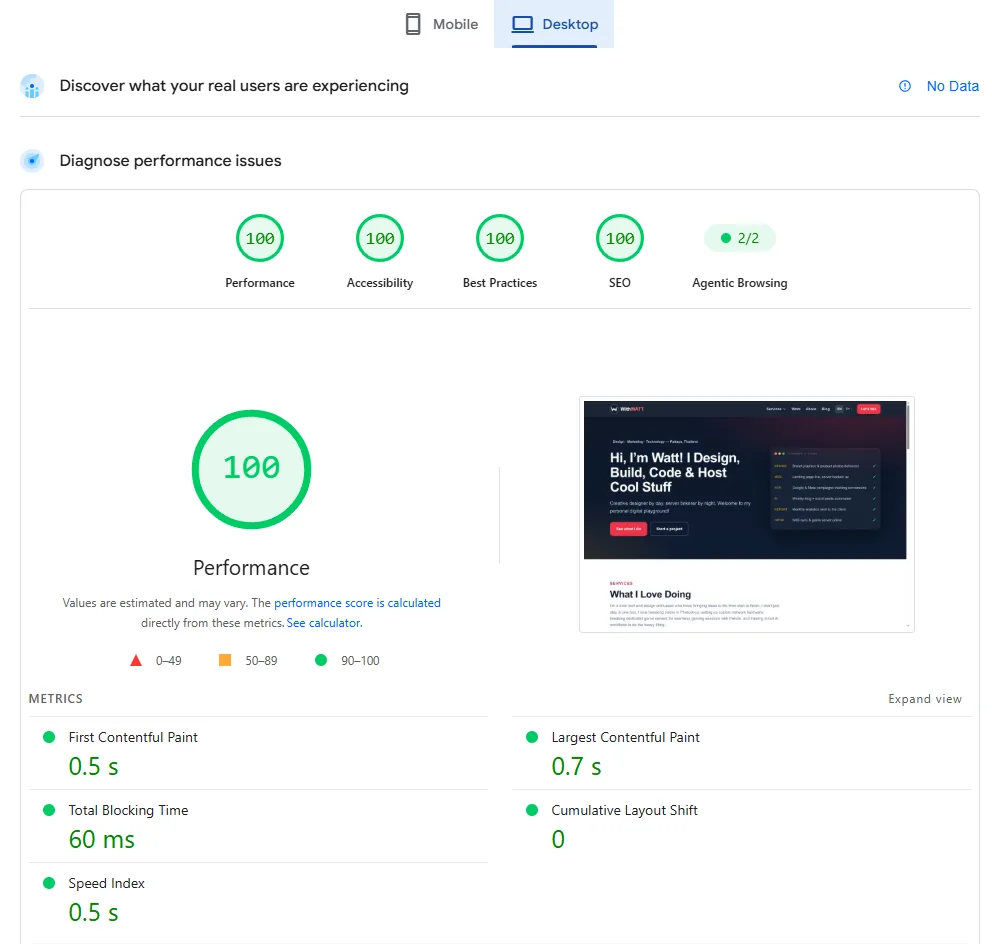The width and height of the screenshot is (992, 944).
Task: Click the Cumulative Layout Shift value 0
Action: (x=558, y=840)
